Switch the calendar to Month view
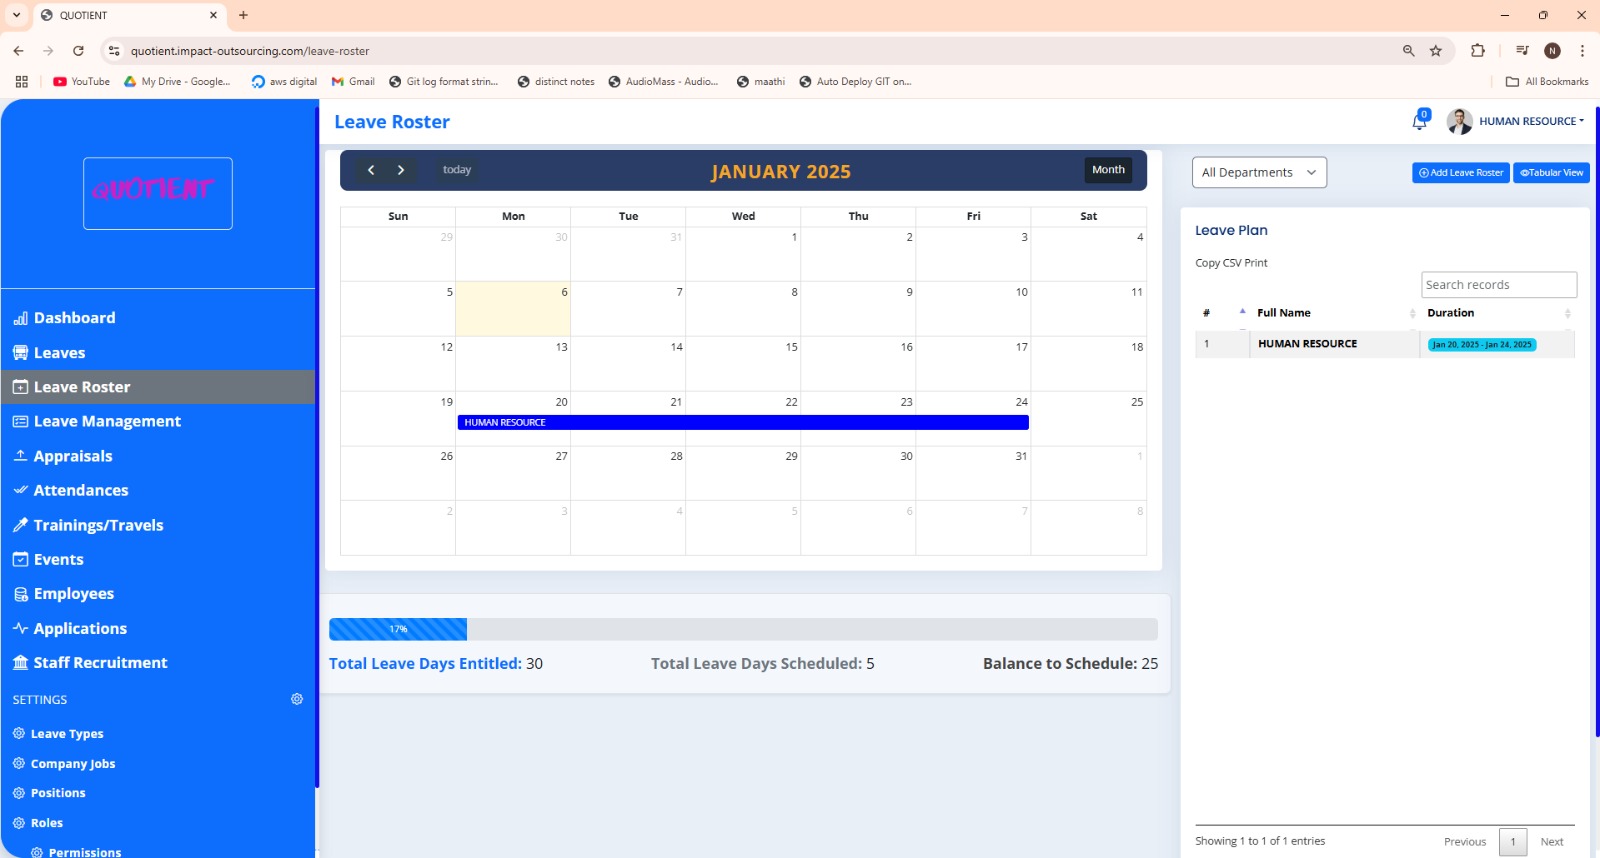The image size is (1600, 858). coord(1108,170)
